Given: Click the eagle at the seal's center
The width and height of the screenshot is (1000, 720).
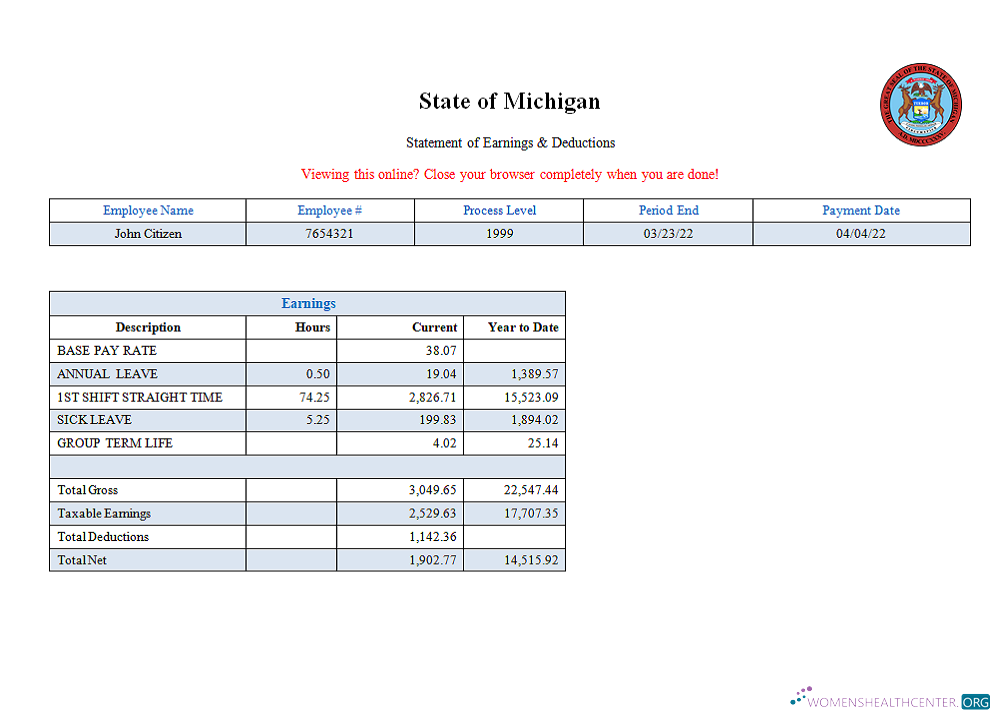Looking at the screenshot, I should click(x=921, y=90).
